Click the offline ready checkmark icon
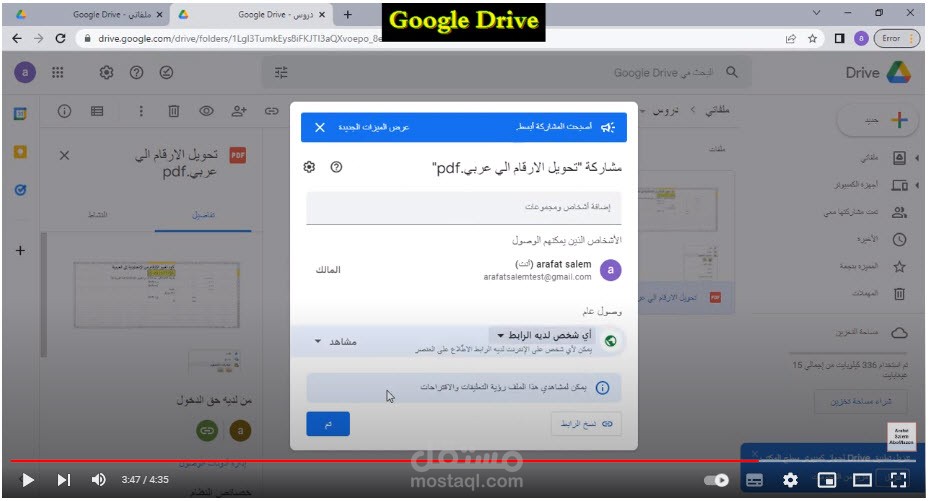This screenshot has height=501, width=934. point(166,73)
